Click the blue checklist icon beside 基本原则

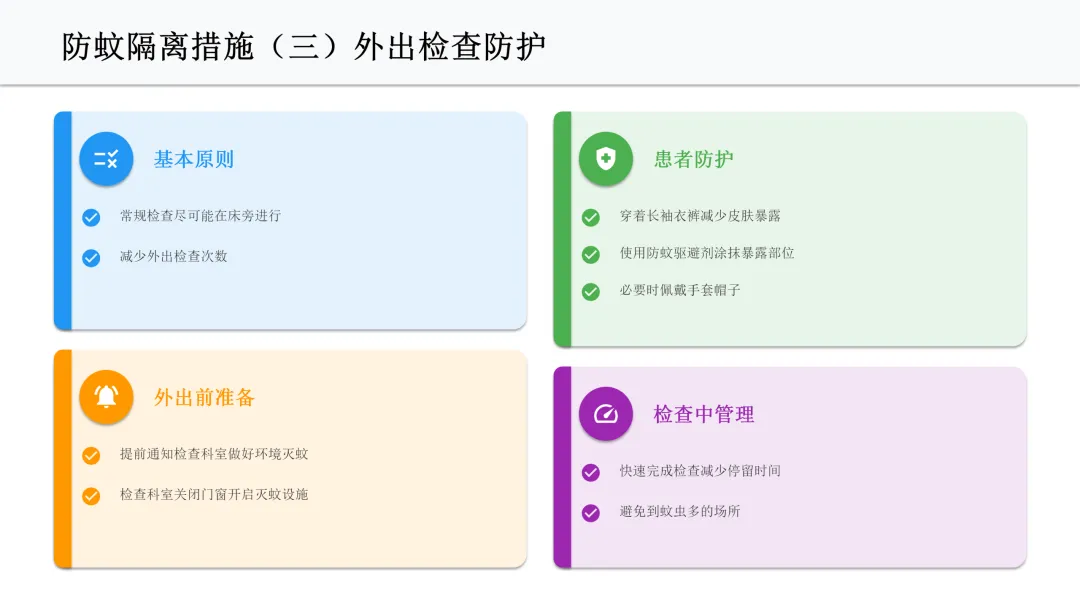pyautogui.click(x=106, y=159)
